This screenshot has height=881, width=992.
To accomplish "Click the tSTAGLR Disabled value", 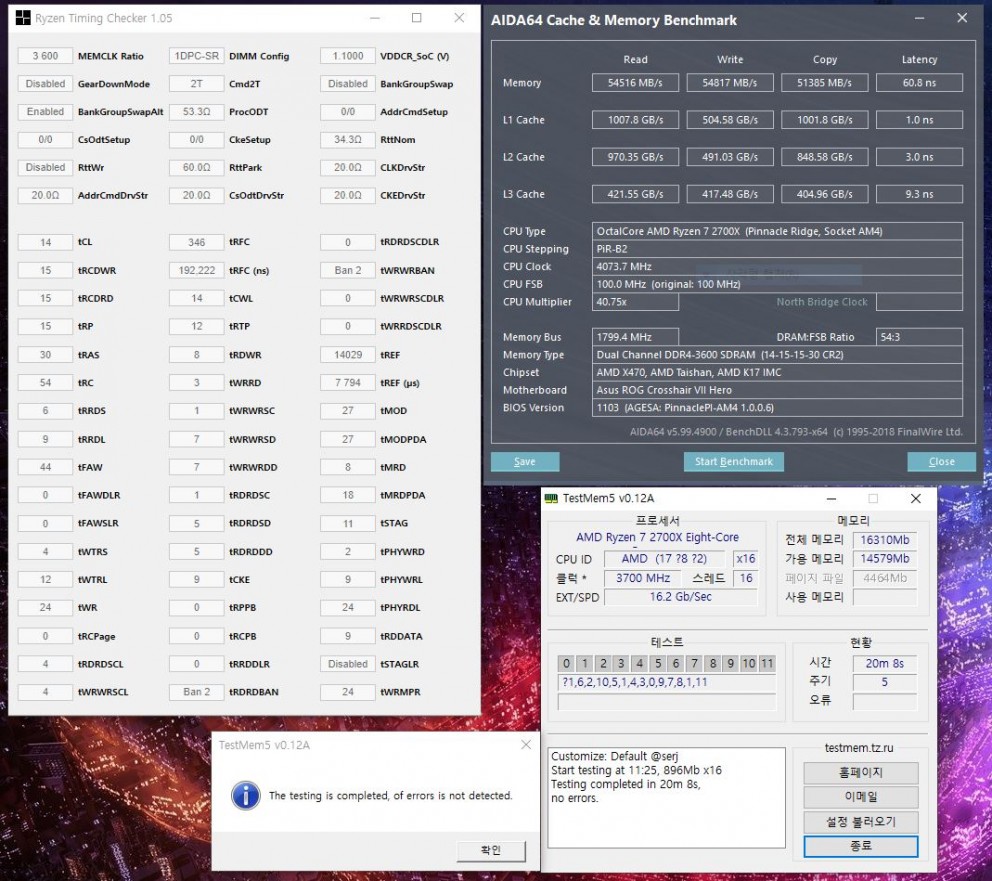I will point(347,664).
